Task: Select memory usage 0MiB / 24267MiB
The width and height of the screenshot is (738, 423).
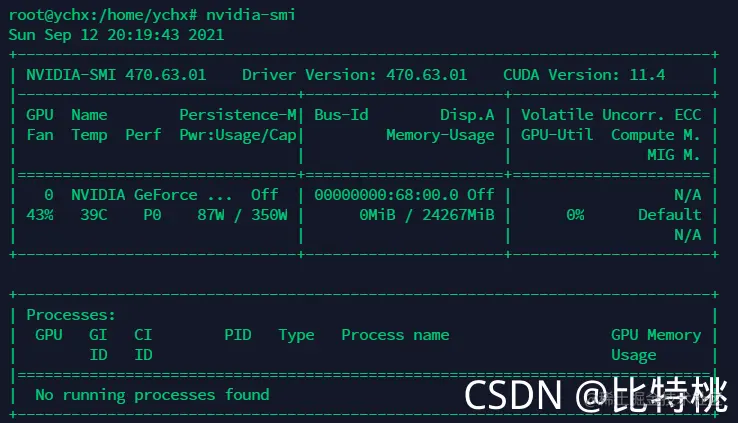Action: tap(427, 215)
